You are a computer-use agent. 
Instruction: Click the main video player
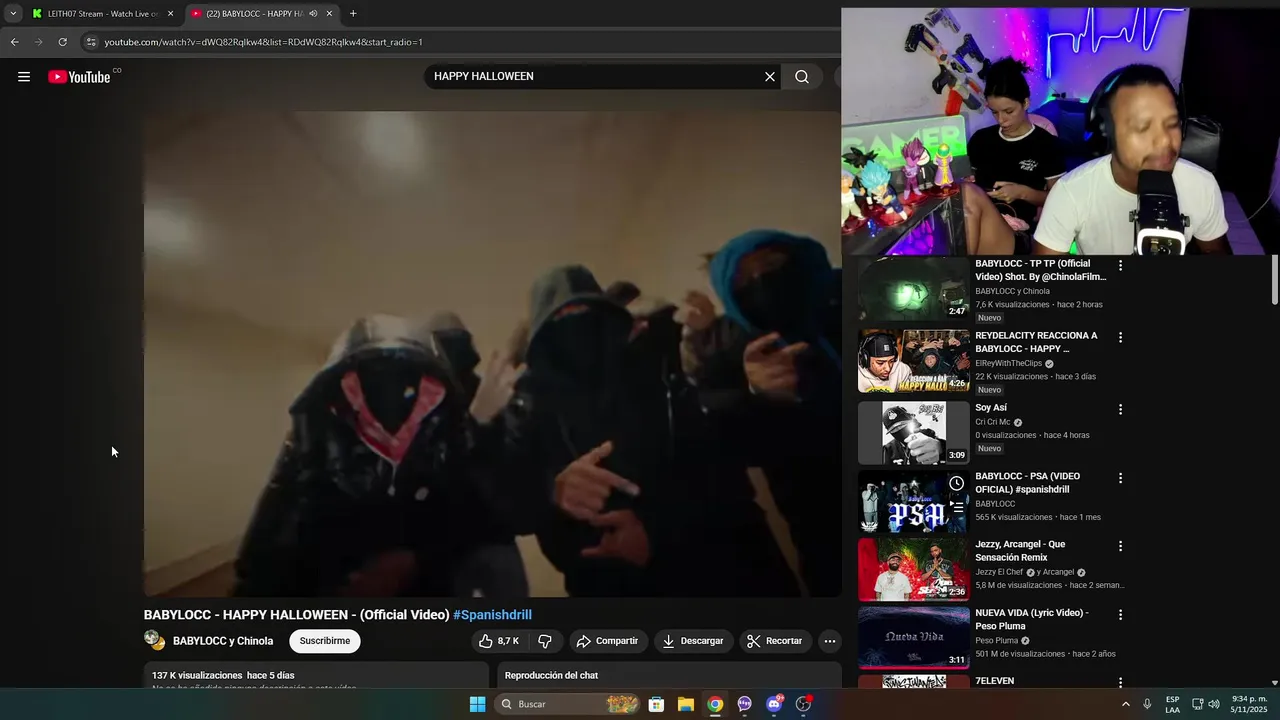(x=492, y=354)
